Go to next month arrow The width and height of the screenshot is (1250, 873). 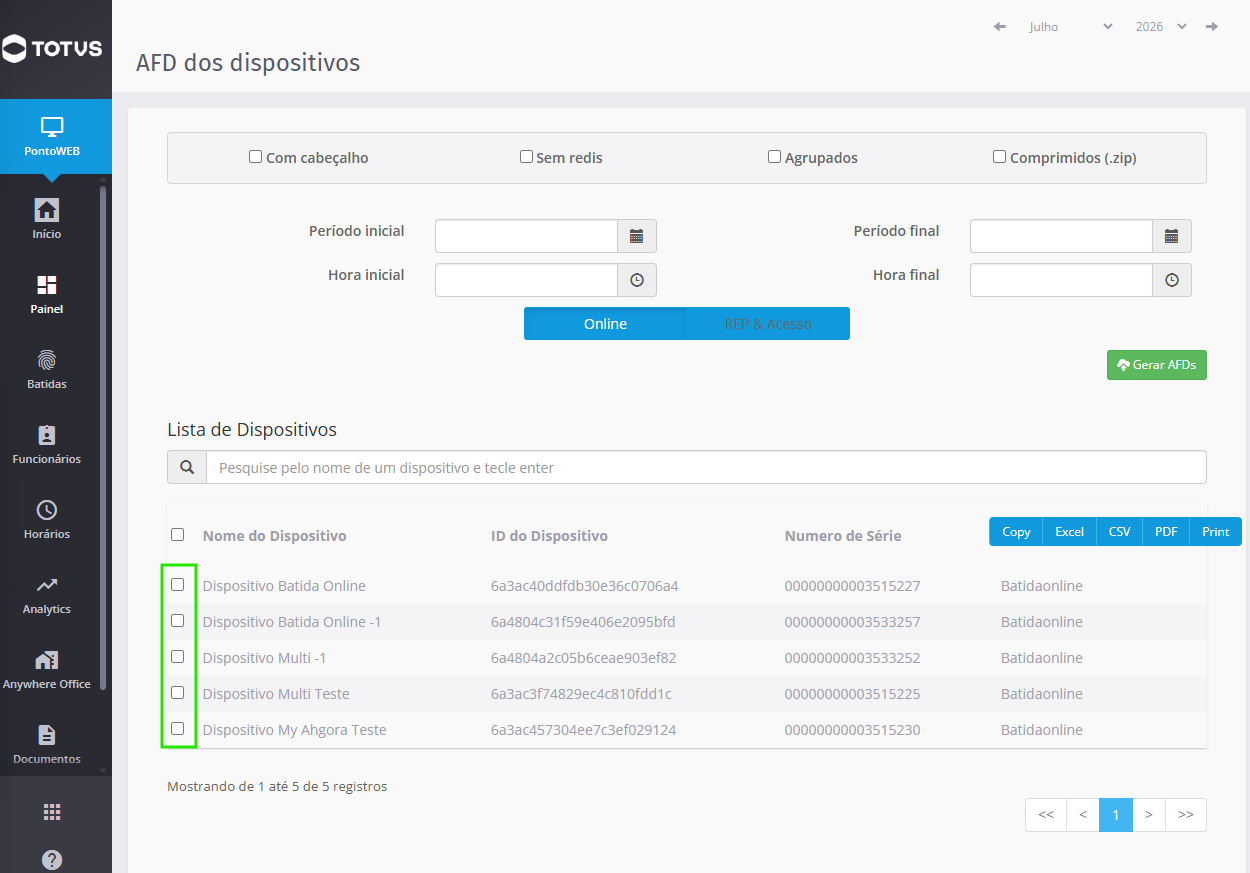click(x=1212, y=27)
